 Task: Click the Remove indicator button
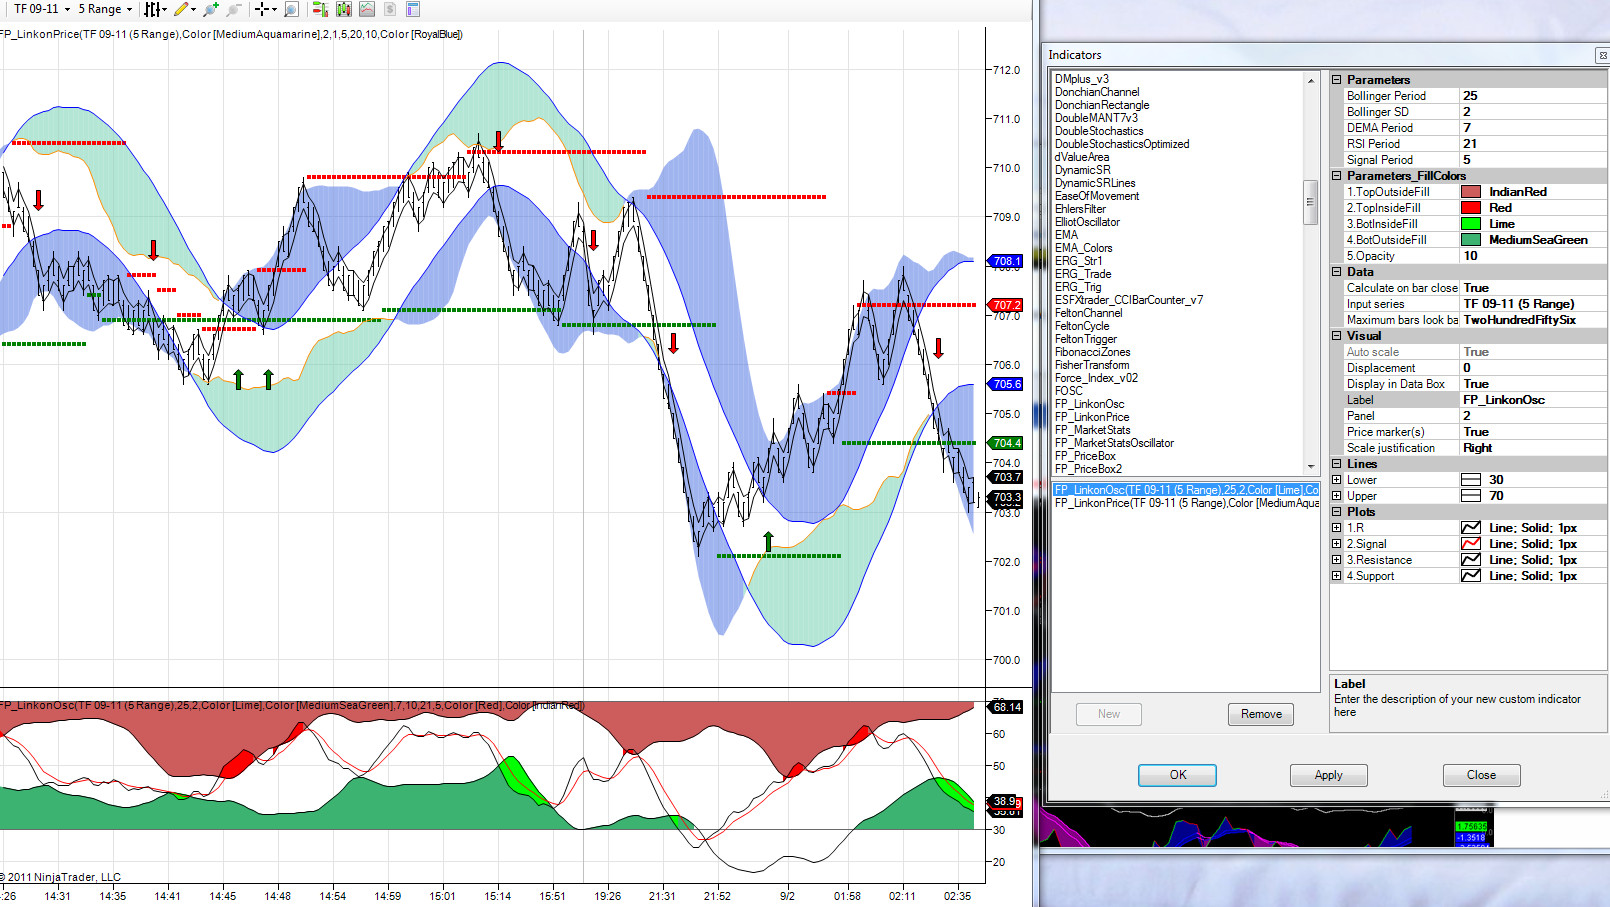1261,714
